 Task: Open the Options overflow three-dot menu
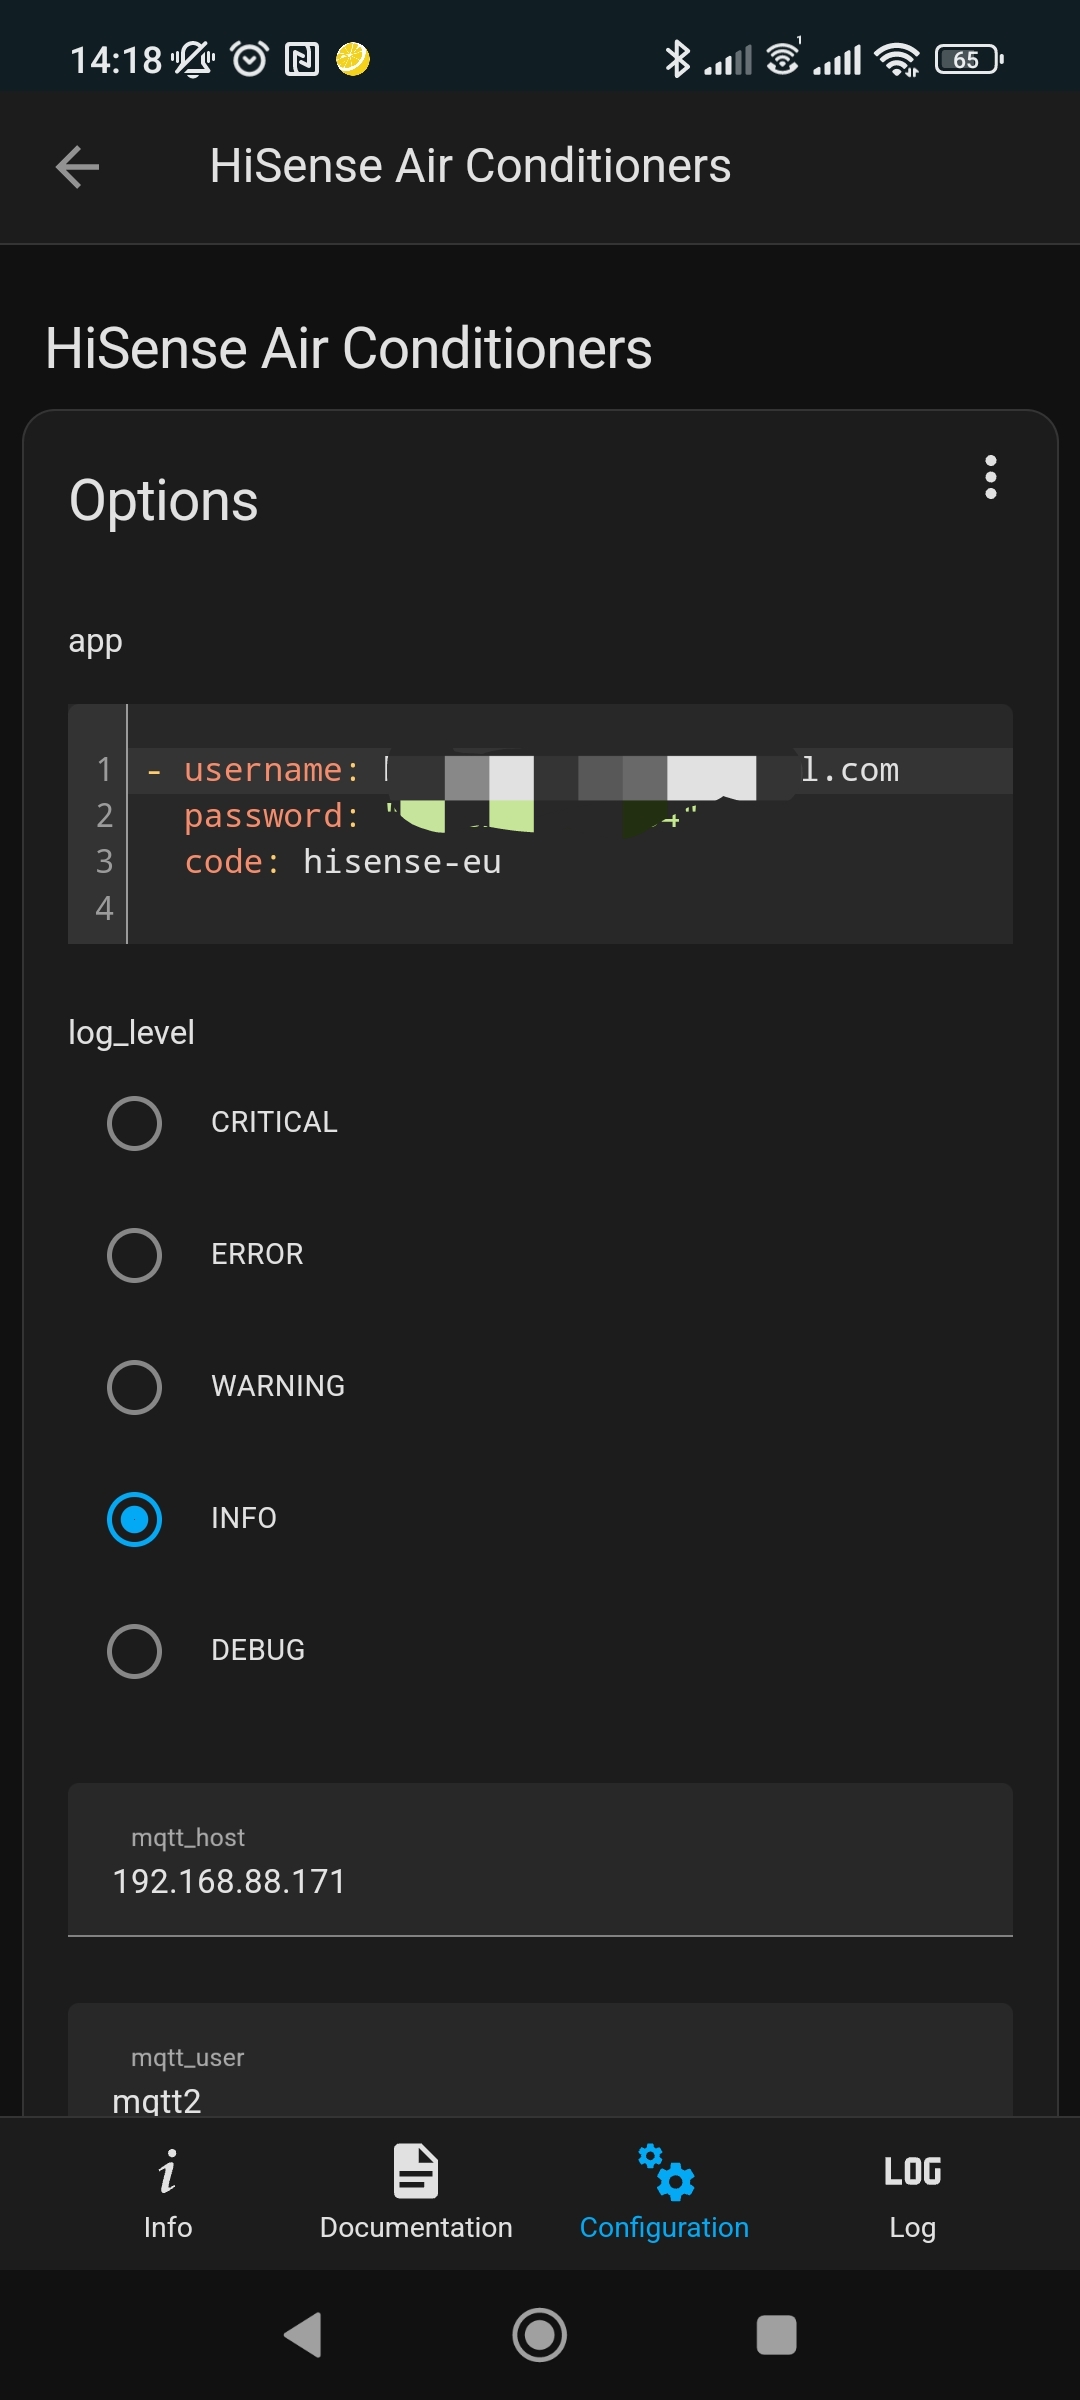tap(991, 478)
